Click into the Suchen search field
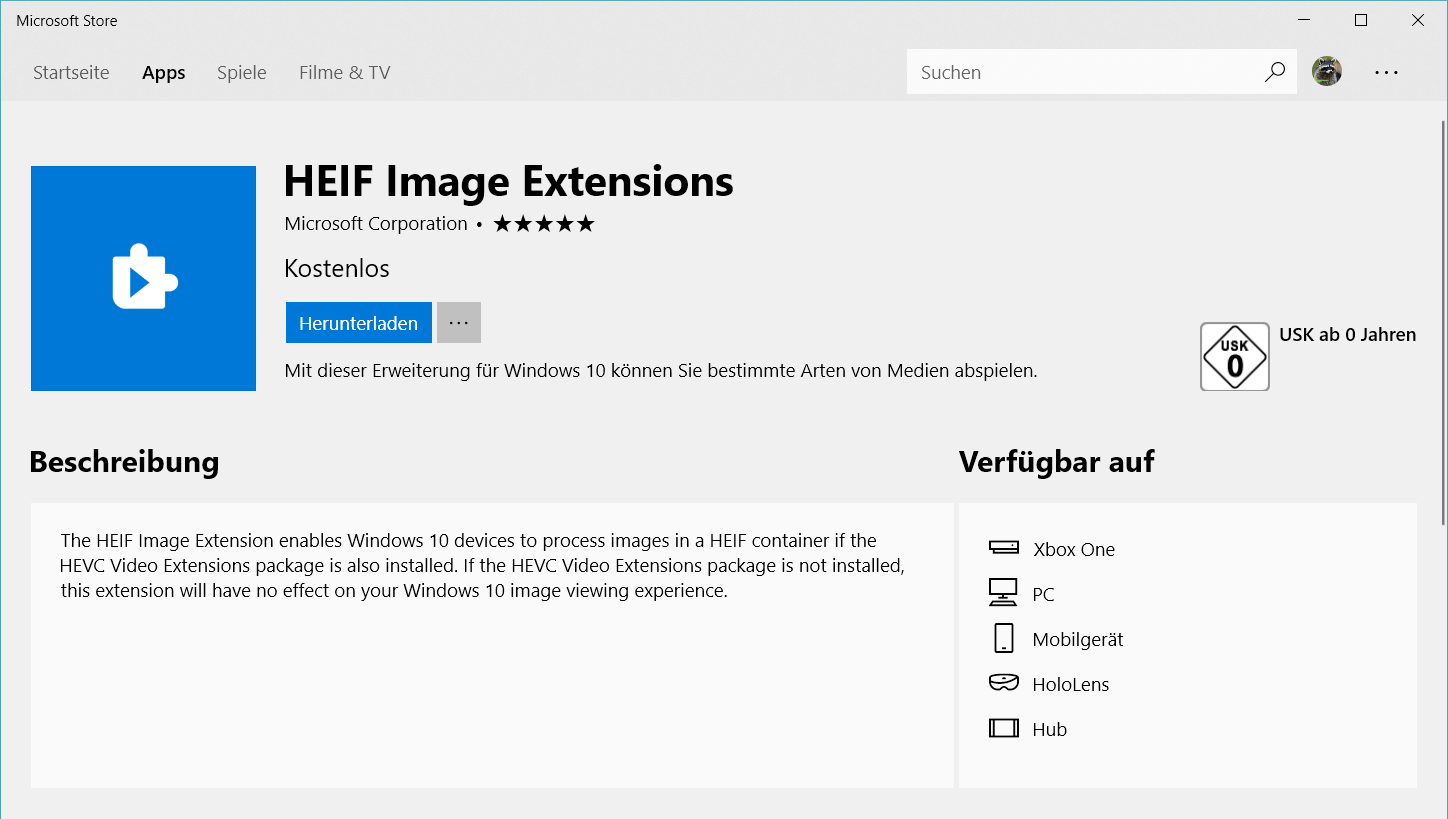Image resolution: width=1448 pixels, height=819 pixels. (x=1085, y=72)
